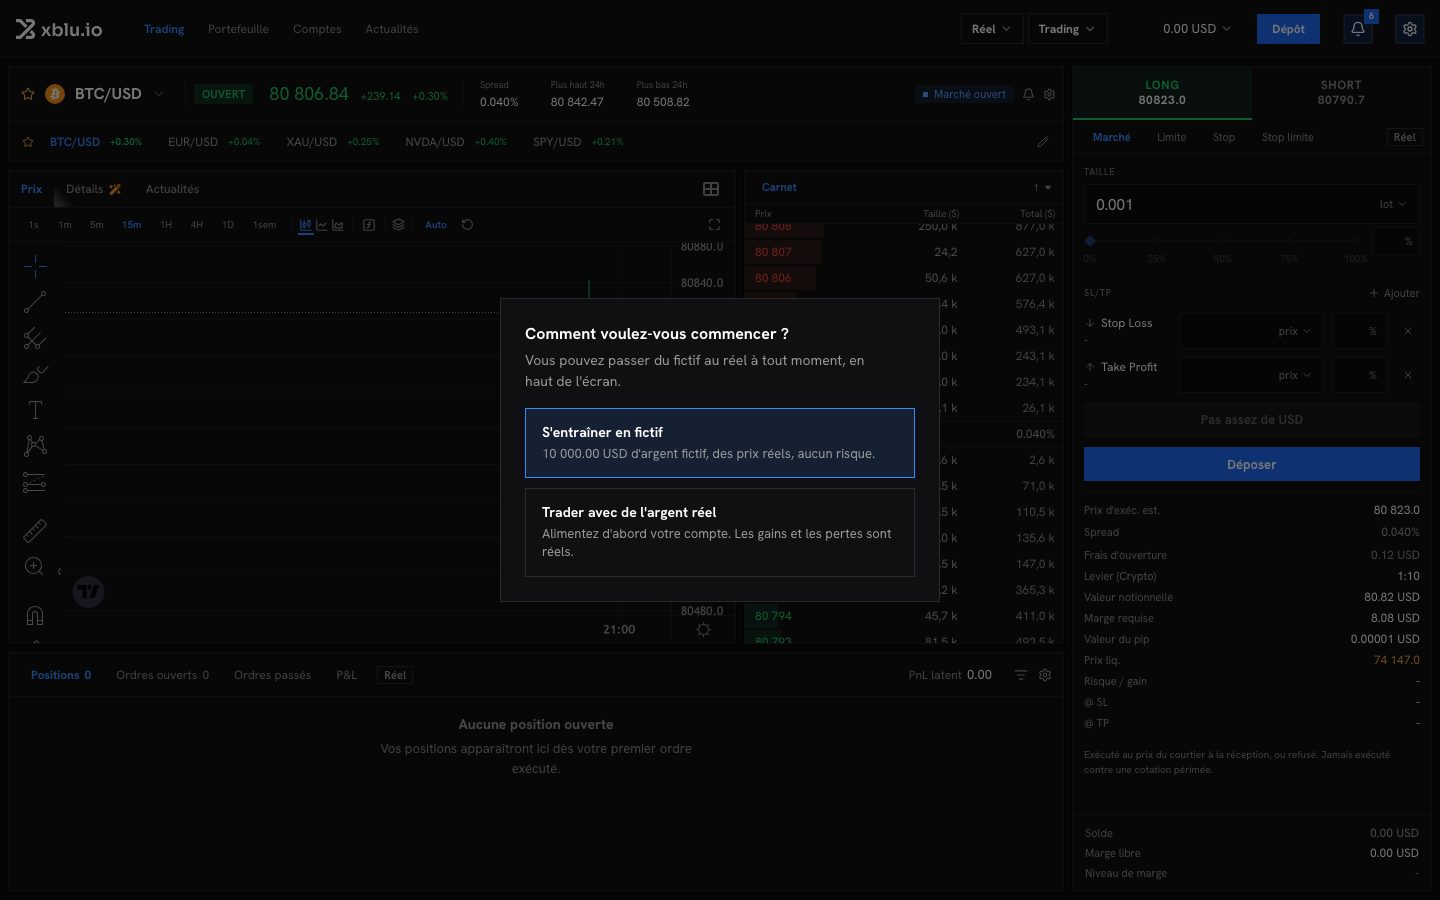This screenshot has width=1440, height=900.
Task: Open the Stop Loss prix dropdown
Action: (x=1295, y=331)
